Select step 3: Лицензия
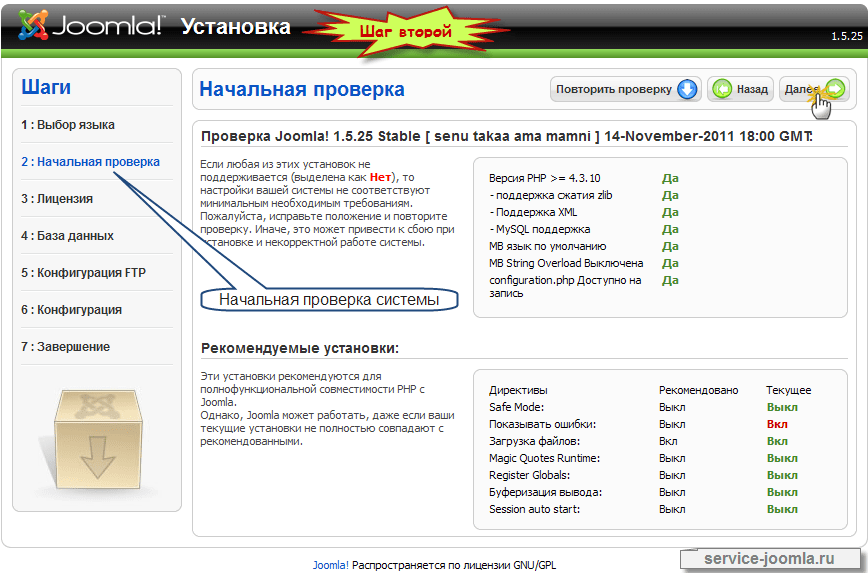The image size is (868, 573). tap(57, 199)
